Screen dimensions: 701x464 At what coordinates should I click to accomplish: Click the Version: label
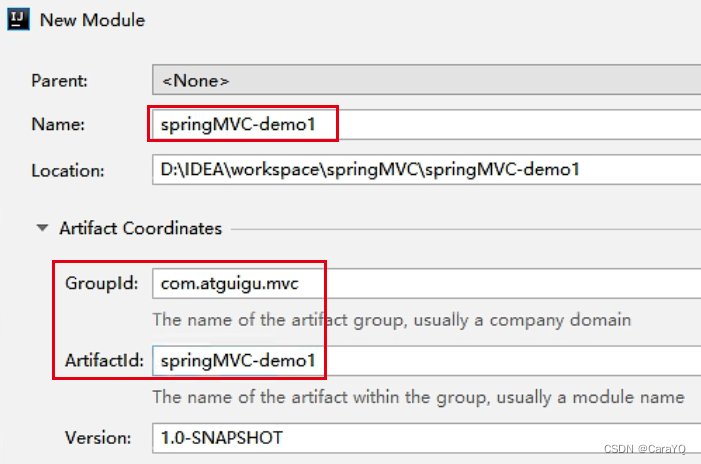tap(98, 438)
